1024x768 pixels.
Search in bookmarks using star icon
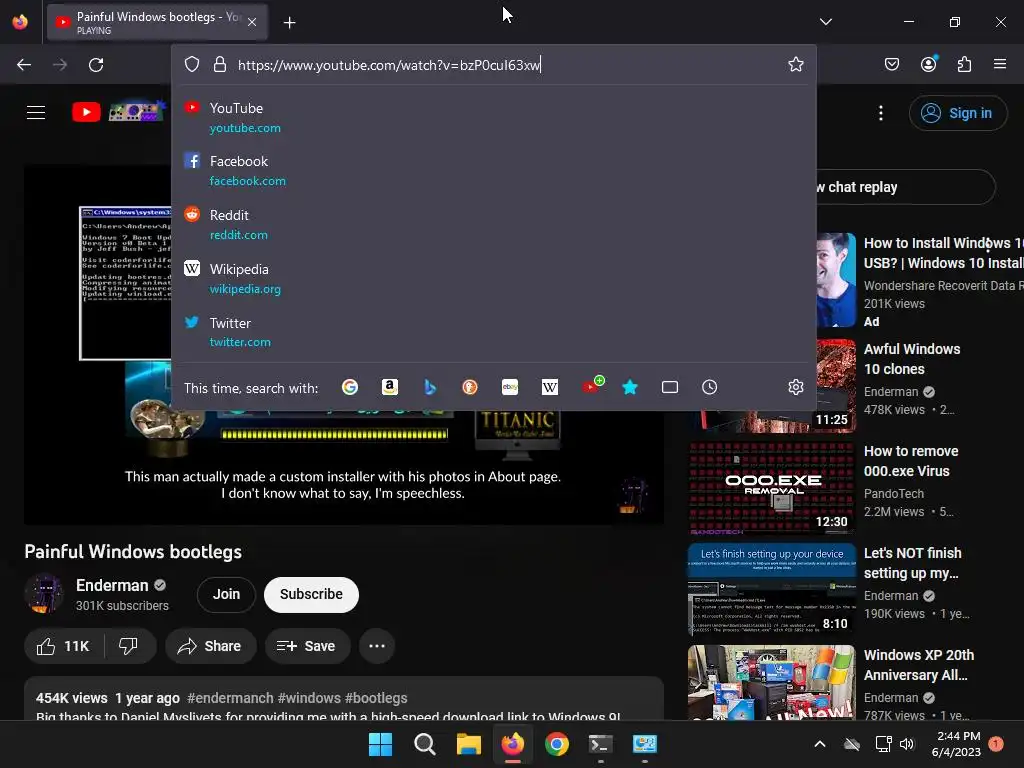tap(630, 387)
